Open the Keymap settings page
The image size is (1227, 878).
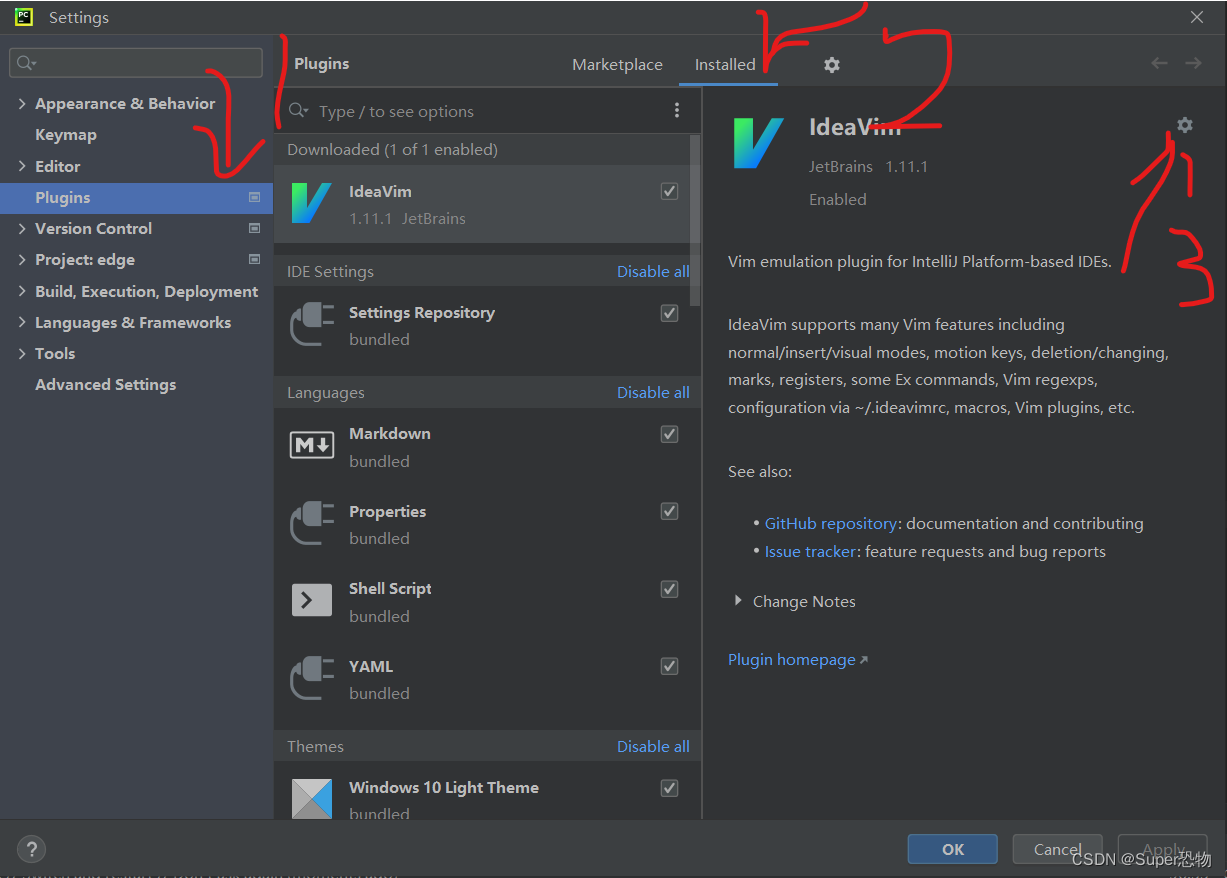click(66, 135)
